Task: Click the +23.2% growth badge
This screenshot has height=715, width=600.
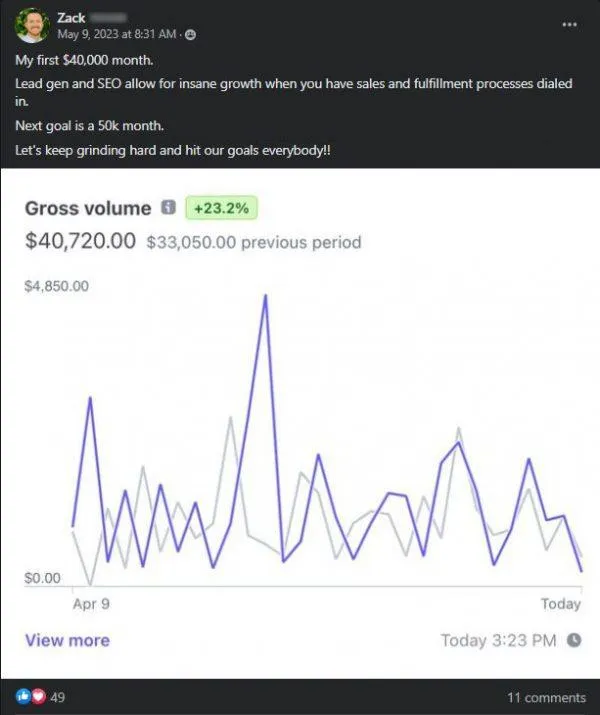Action: click(221, 208)
